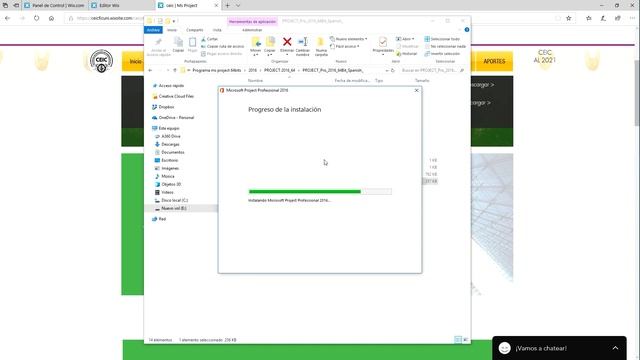This screenshot has height=360, width=640.
Task: Click Seleccionar todo in ribbon
Action: pyautogui.click(x=442, y=39)
